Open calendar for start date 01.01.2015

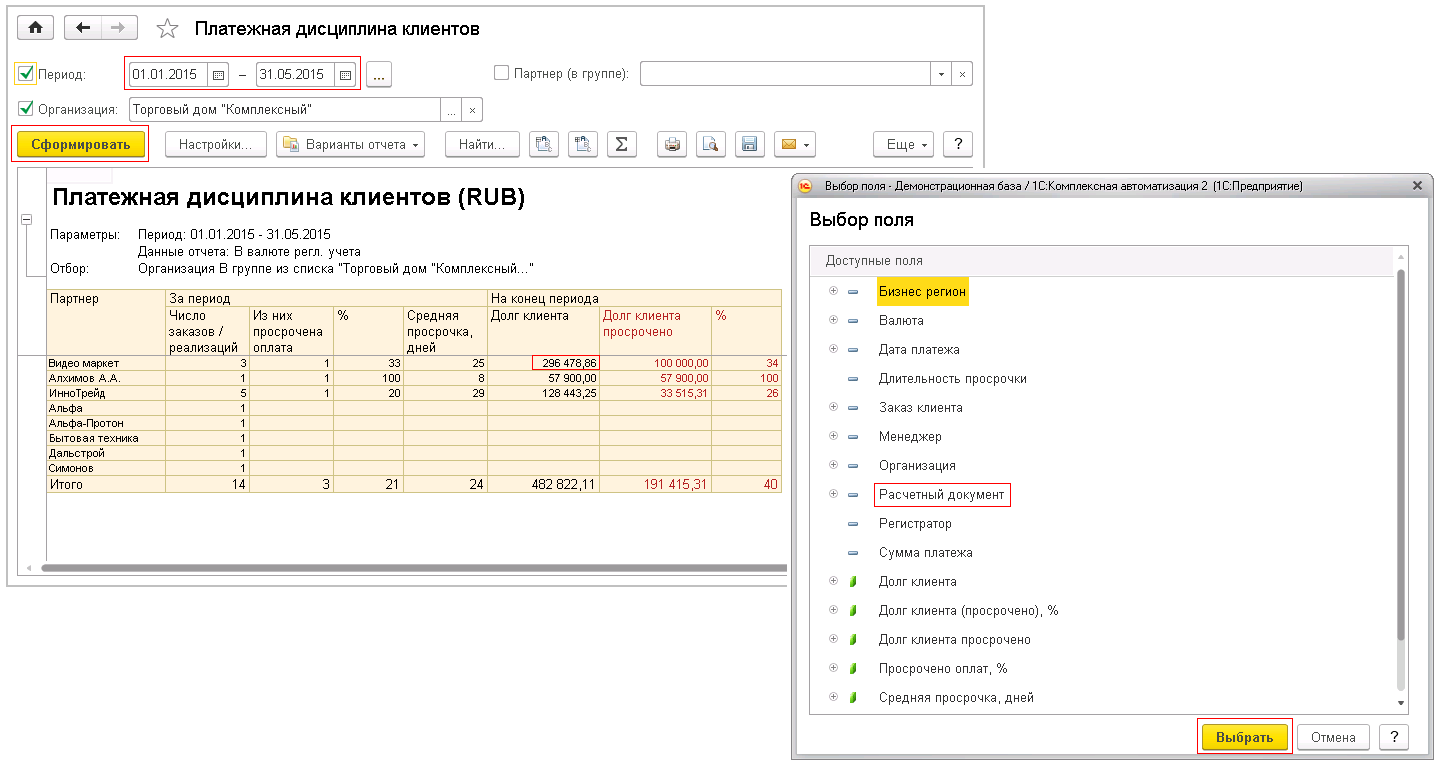click(218, 74)
